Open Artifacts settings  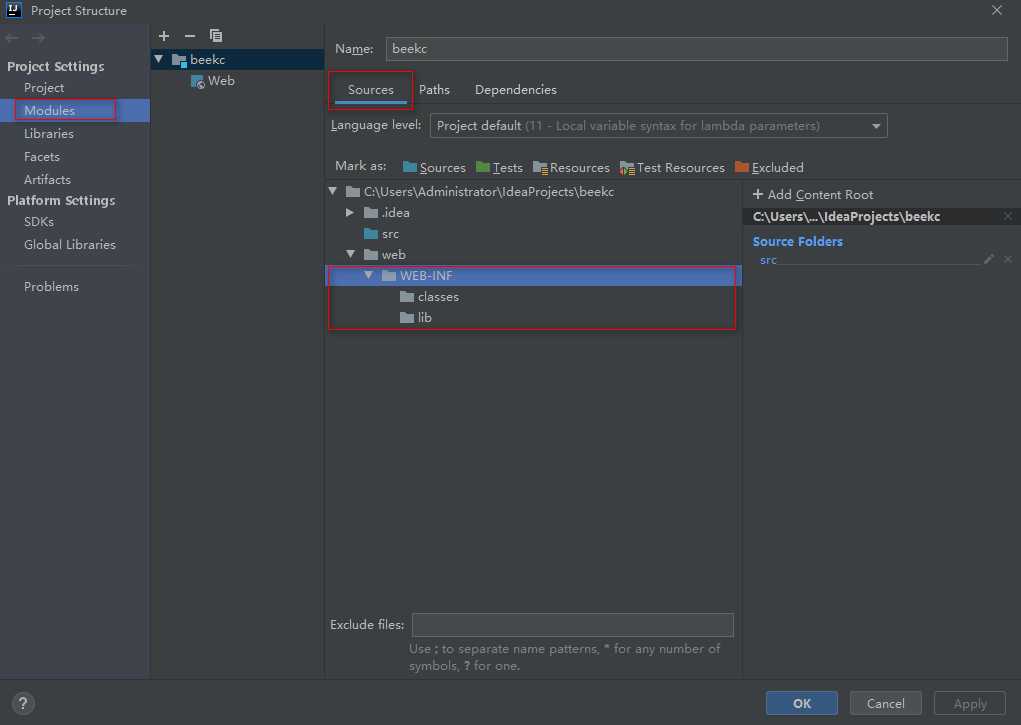click(47, 179)
